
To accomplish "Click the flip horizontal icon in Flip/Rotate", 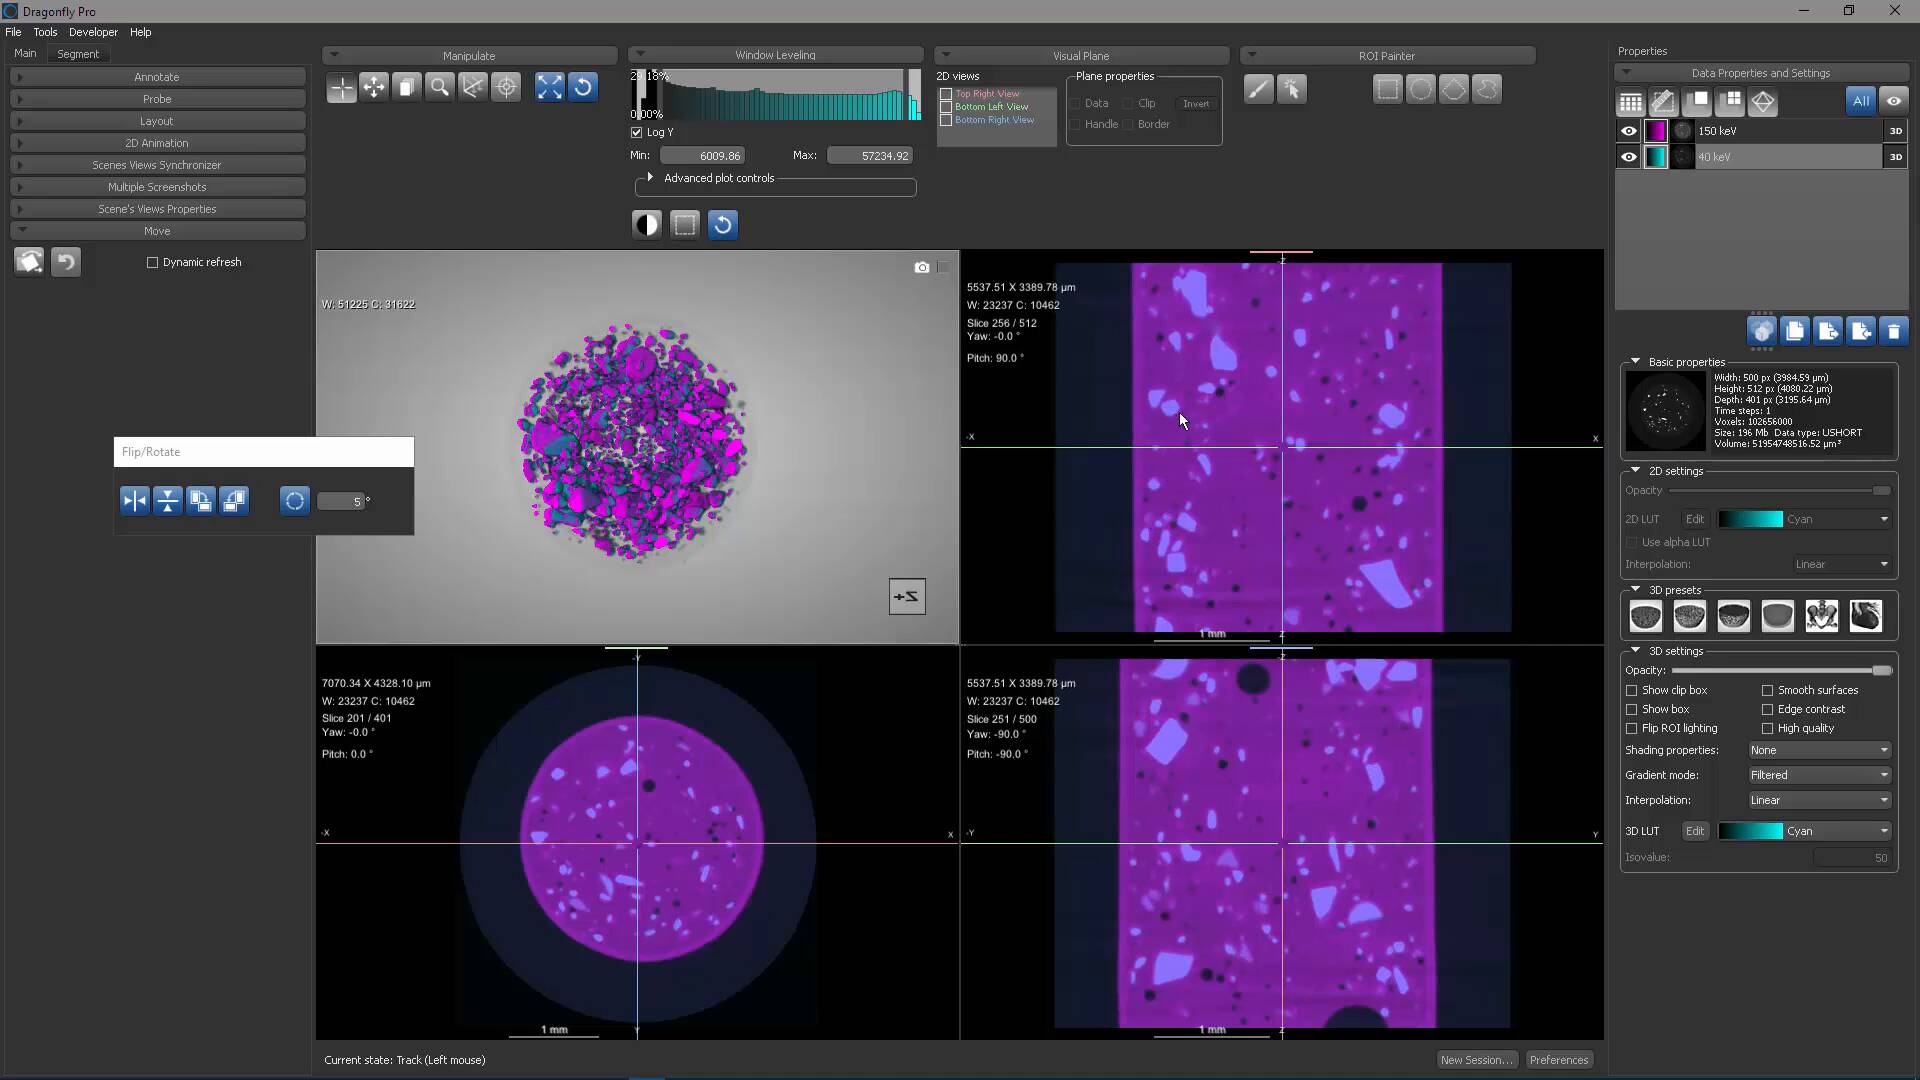I will coord(135,501).
